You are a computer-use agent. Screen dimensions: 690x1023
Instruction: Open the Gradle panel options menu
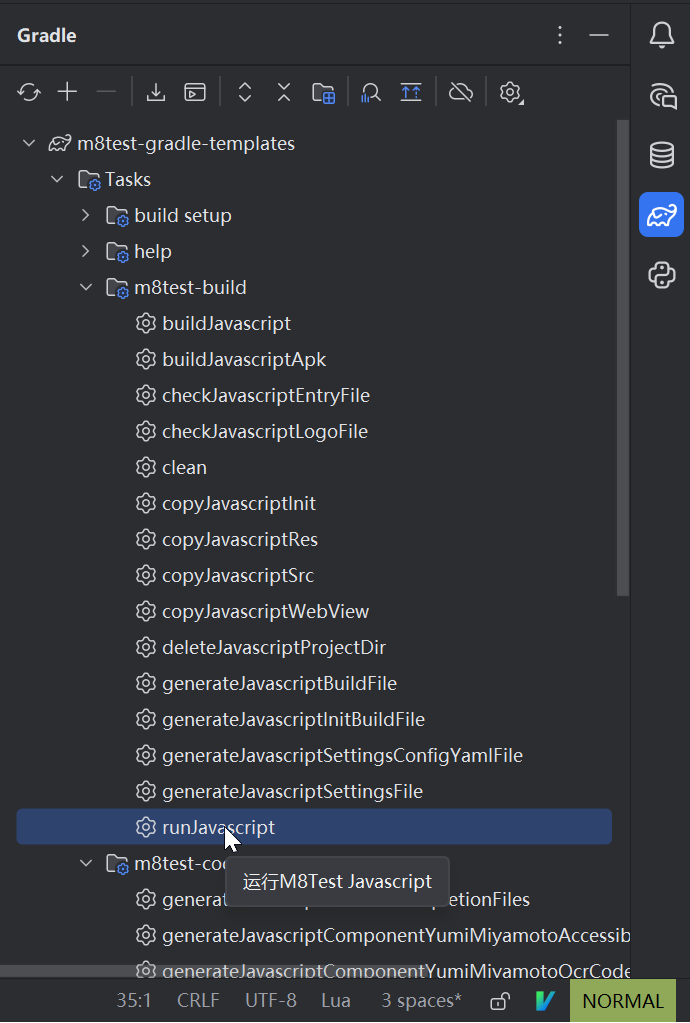coord(560,35)
